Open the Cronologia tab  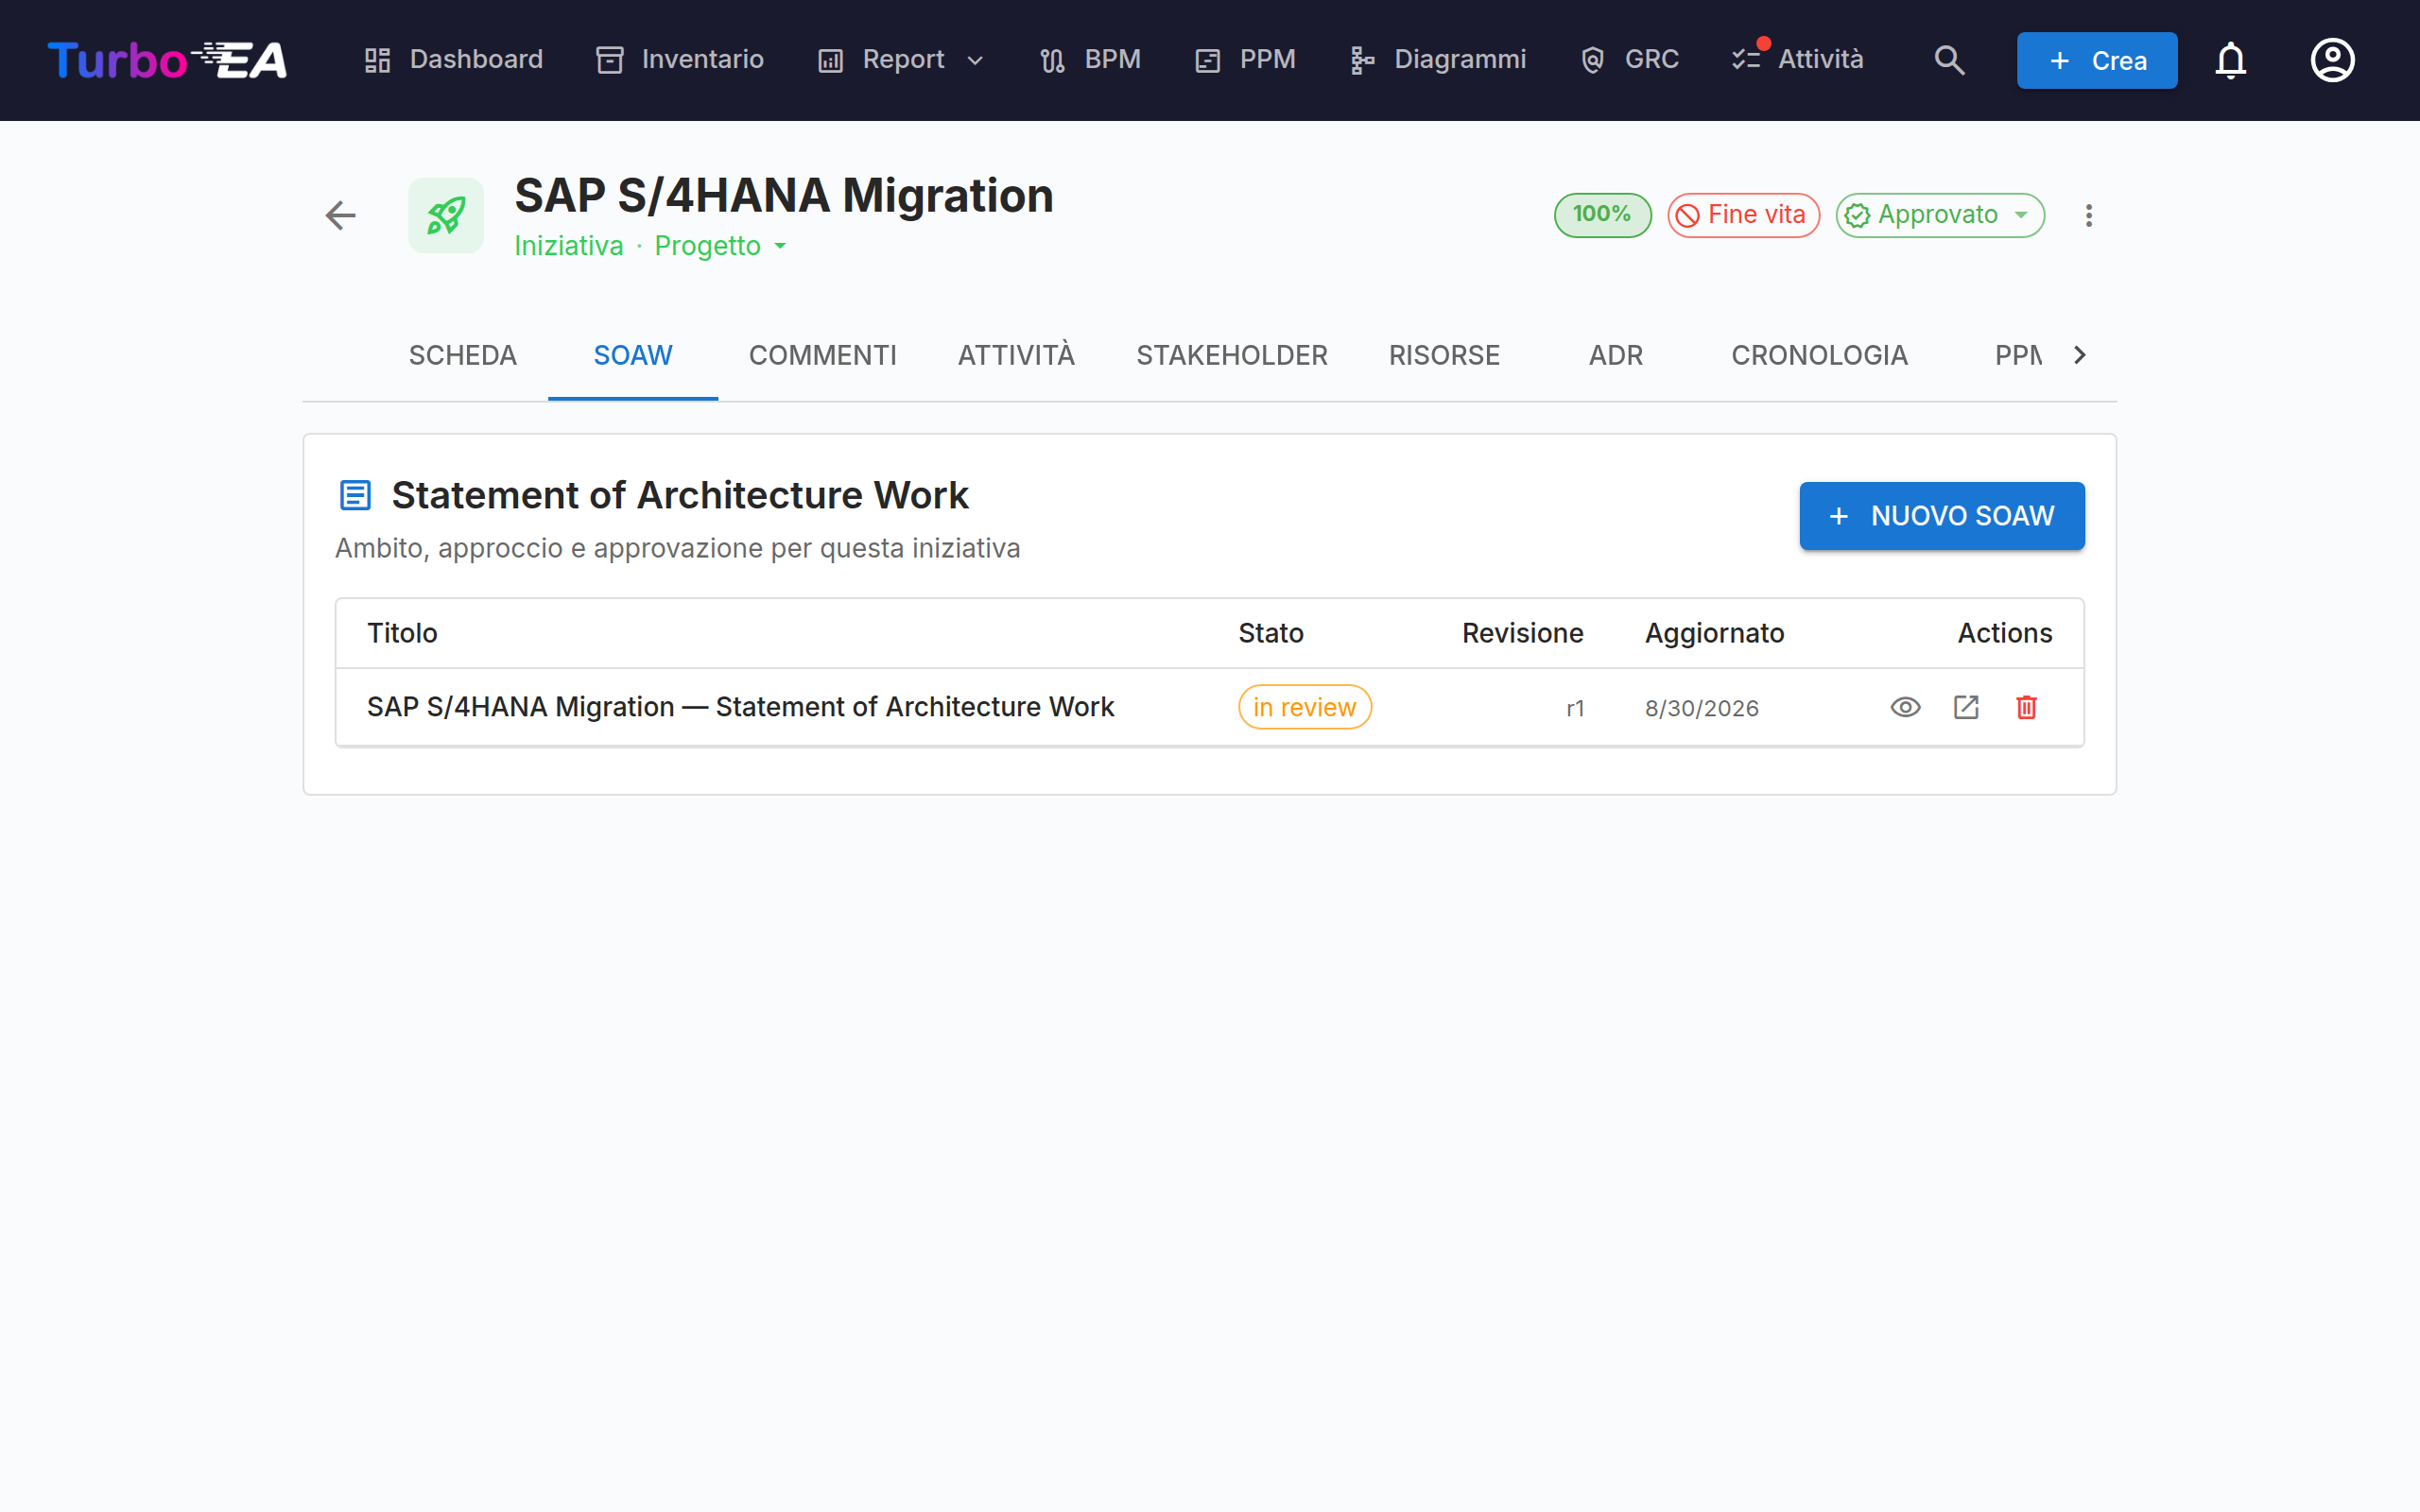1819,355
